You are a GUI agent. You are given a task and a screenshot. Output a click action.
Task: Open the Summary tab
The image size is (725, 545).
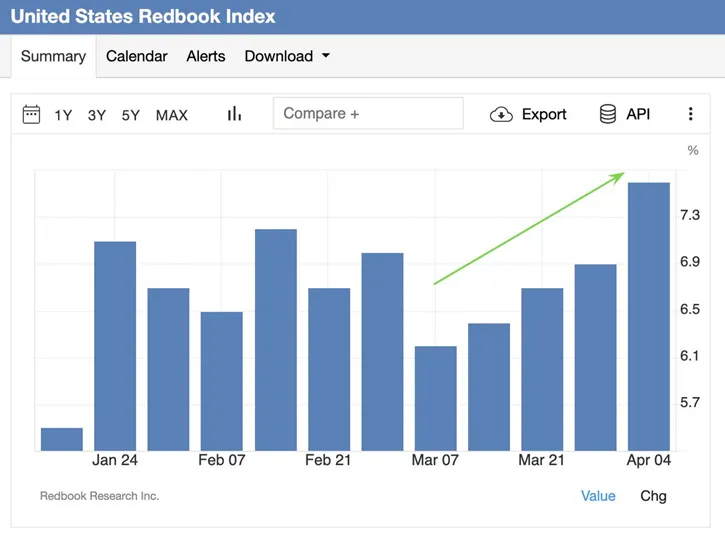point(54,56)
